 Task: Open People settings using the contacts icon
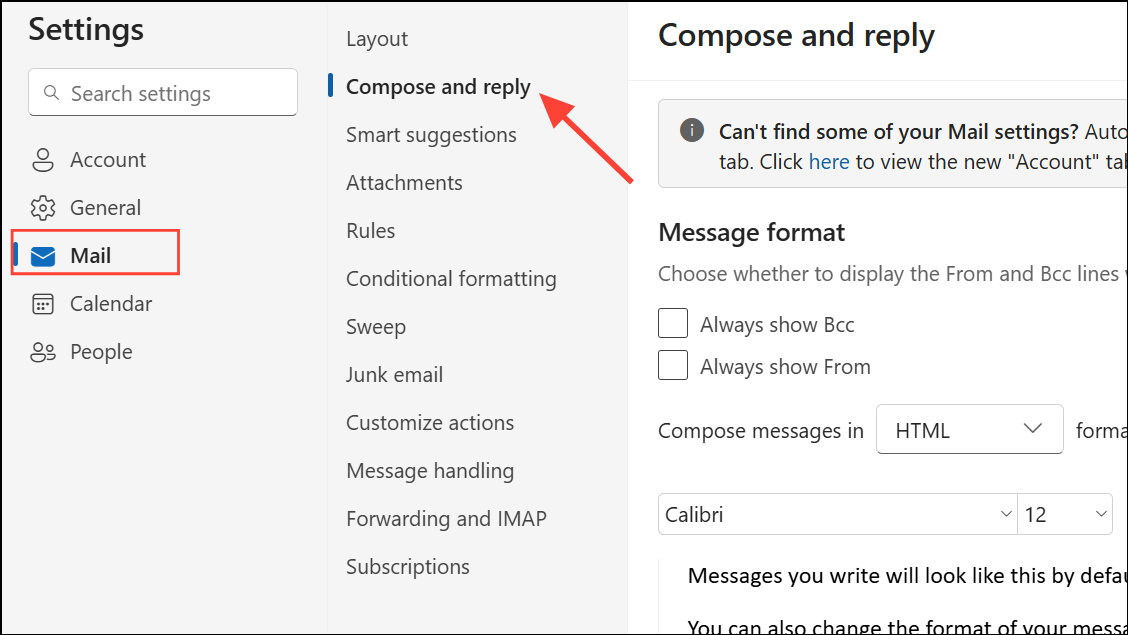pyautogui.click(x=43, y=351)
